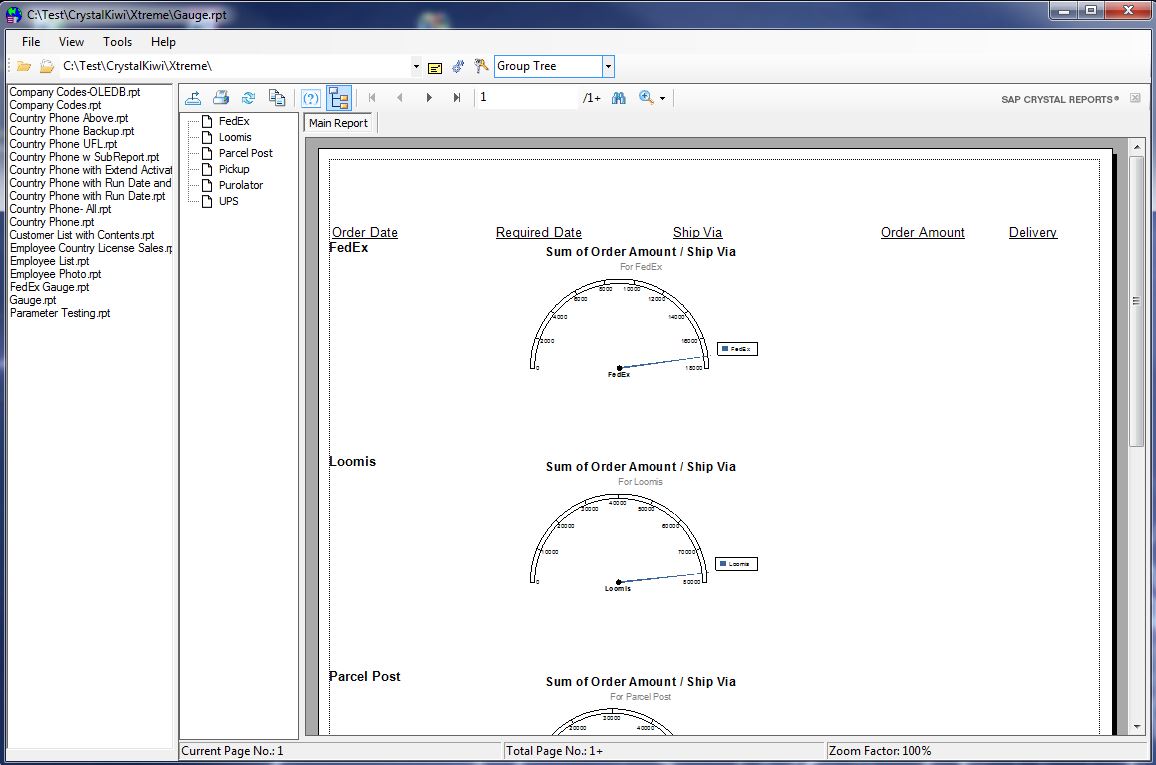Click the Ship Via column header
The width and height of the screenshot is (1156, 765).
697,232
